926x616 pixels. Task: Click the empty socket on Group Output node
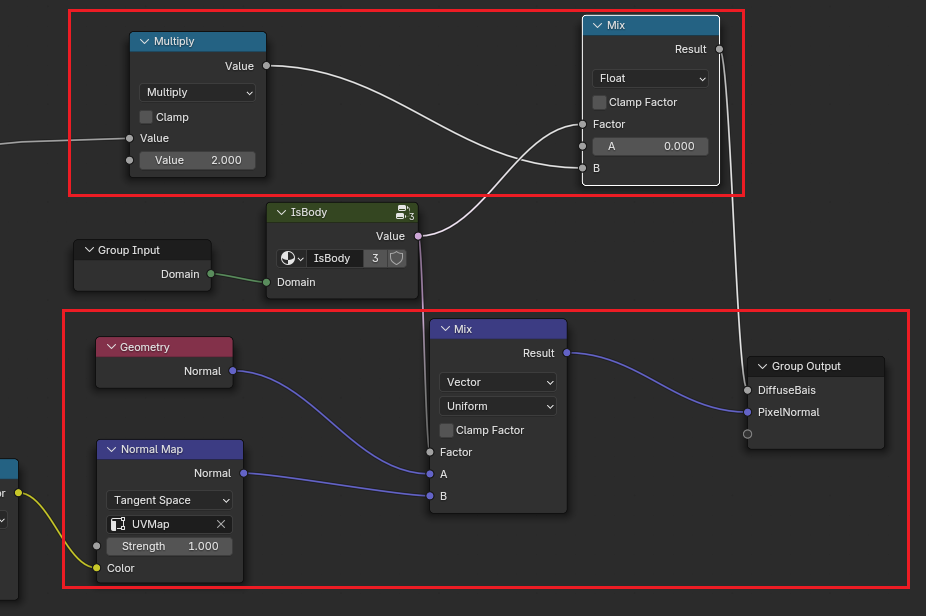click(x=747, y=434)
